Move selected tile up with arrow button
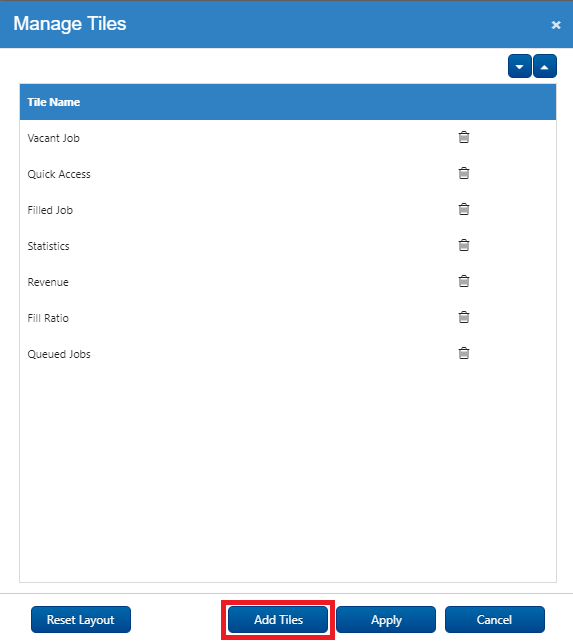The height and width of the screenshot is (641, 573). coord(544,66)
